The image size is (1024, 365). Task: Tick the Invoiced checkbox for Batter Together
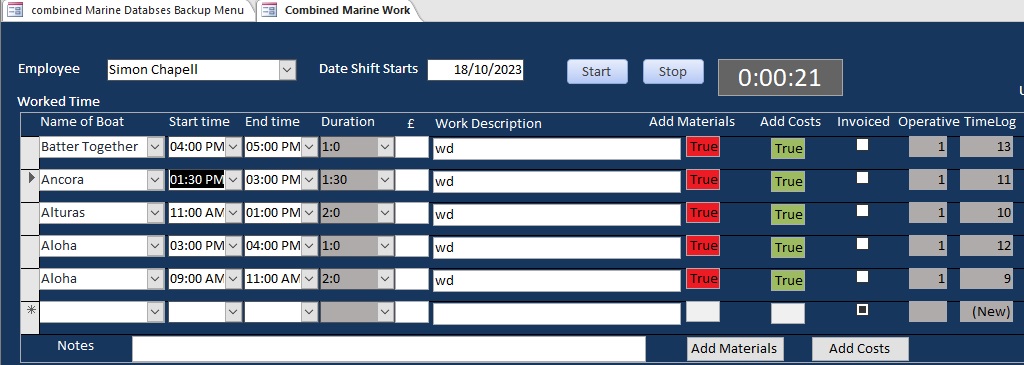coord(863,145)
